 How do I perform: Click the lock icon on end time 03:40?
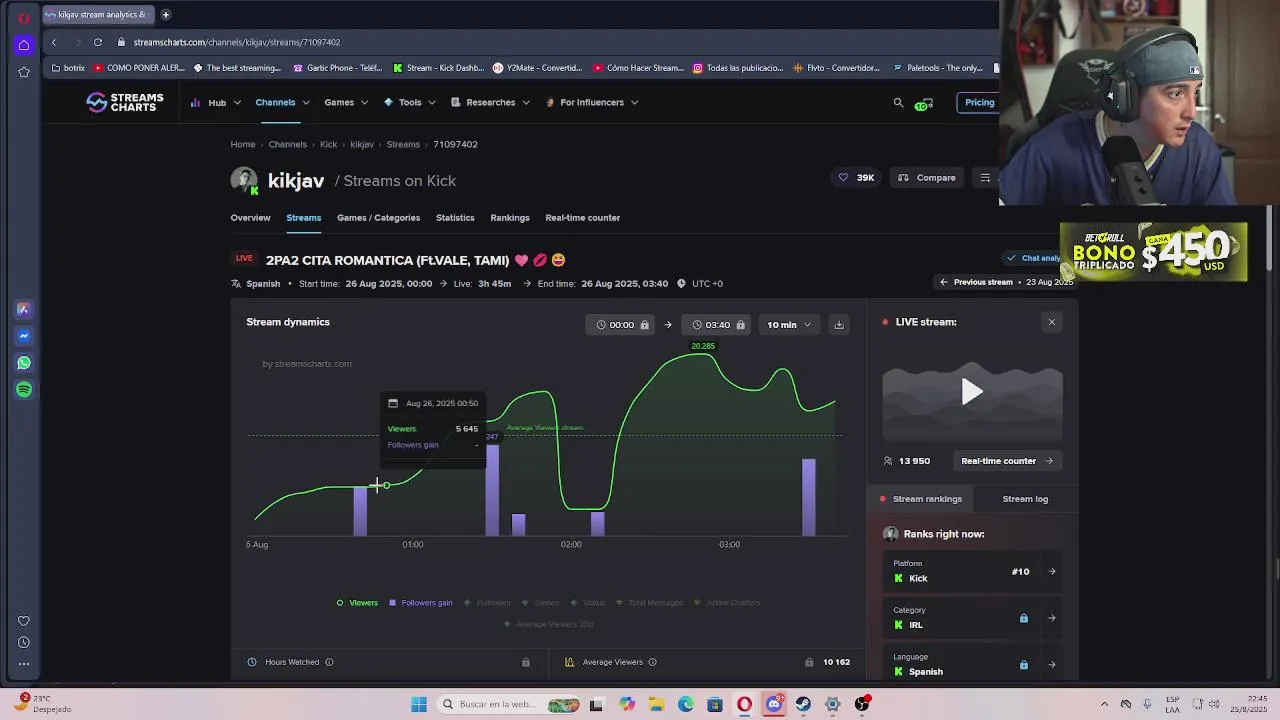[x=740, y=325]
